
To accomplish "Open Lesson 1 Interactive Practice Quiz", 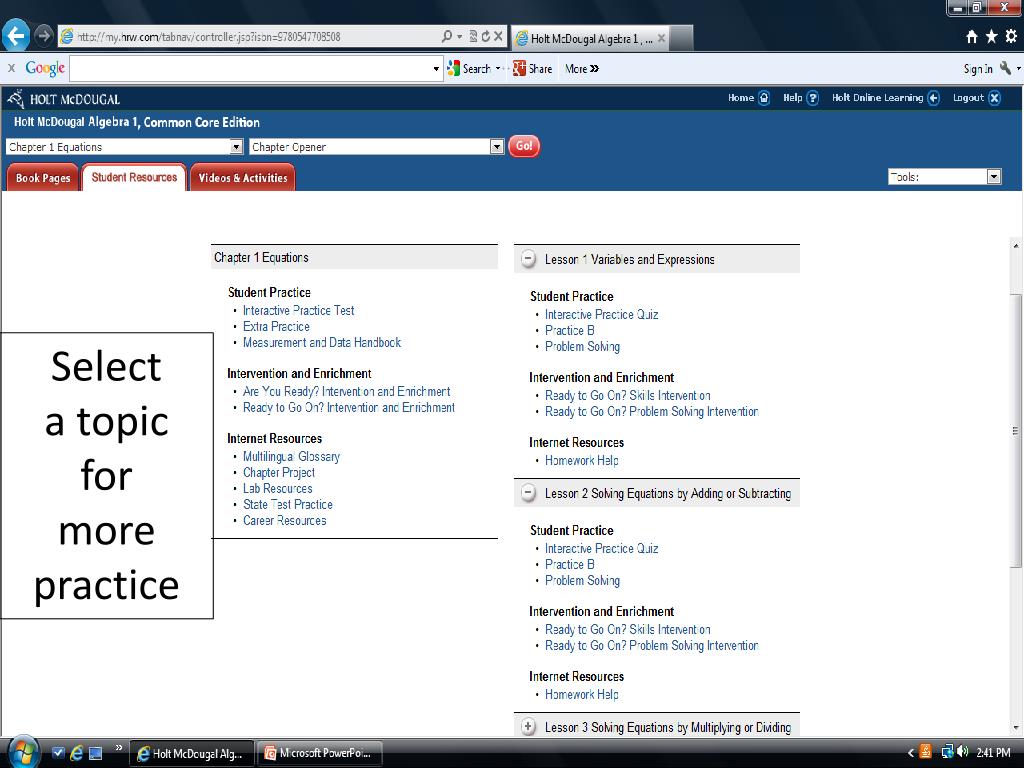I will click(601, 315).
